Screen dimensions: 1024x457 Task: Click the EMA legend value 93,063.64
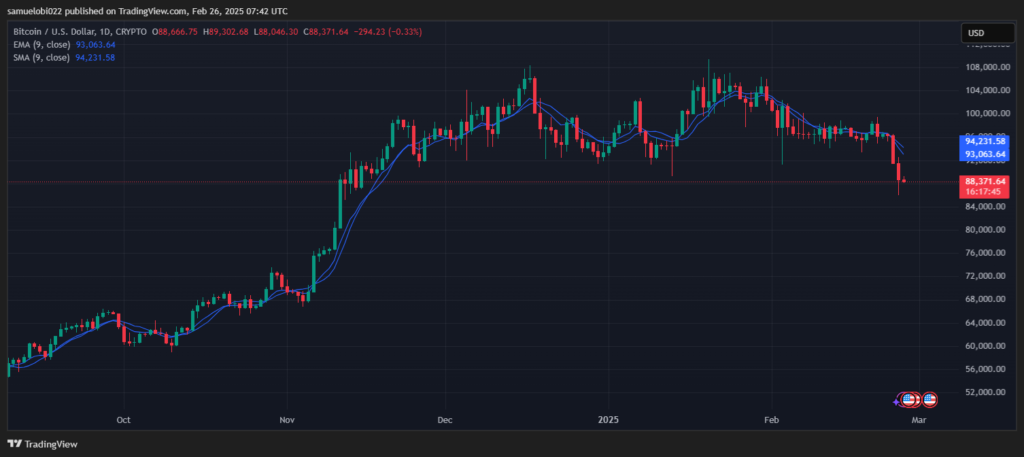(x=96, y=44)
